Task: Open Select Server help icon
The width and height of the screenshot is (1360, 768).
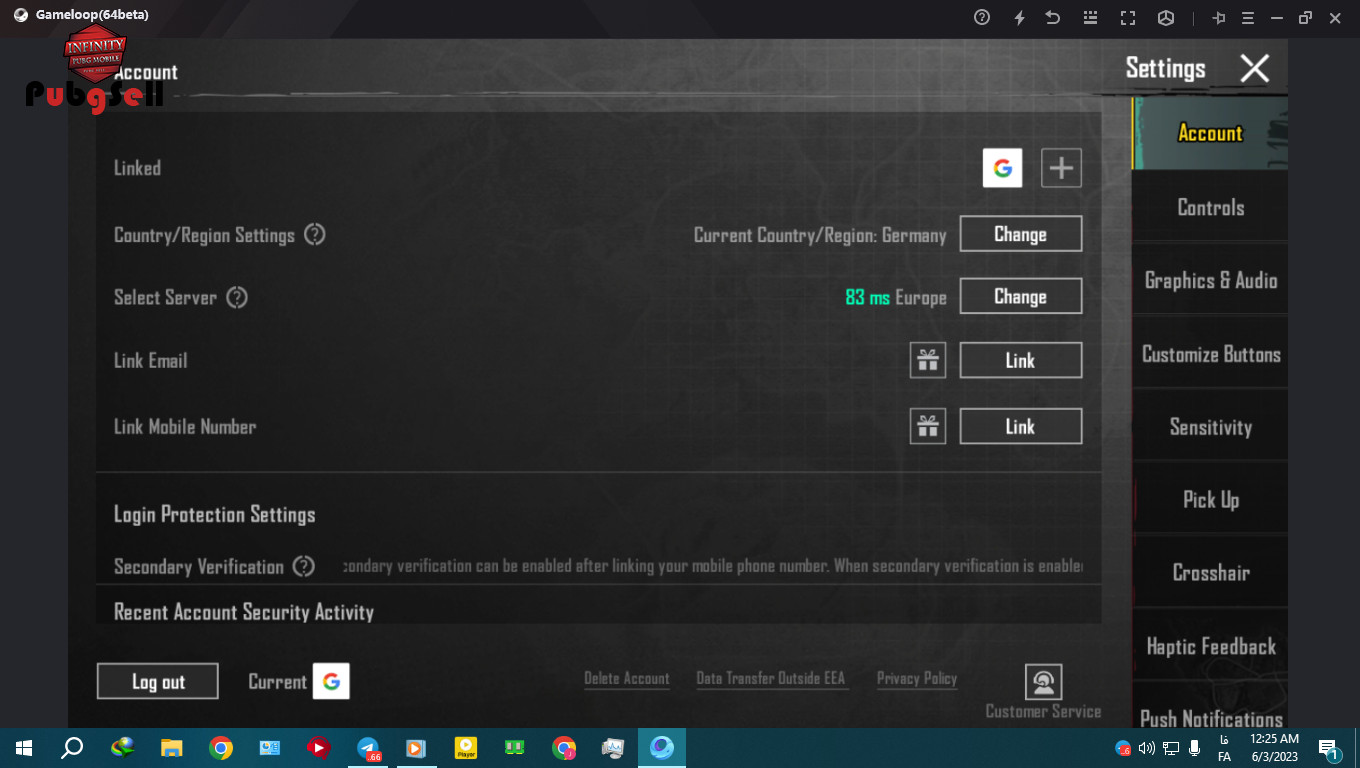Action: click(x=237, y=297)
